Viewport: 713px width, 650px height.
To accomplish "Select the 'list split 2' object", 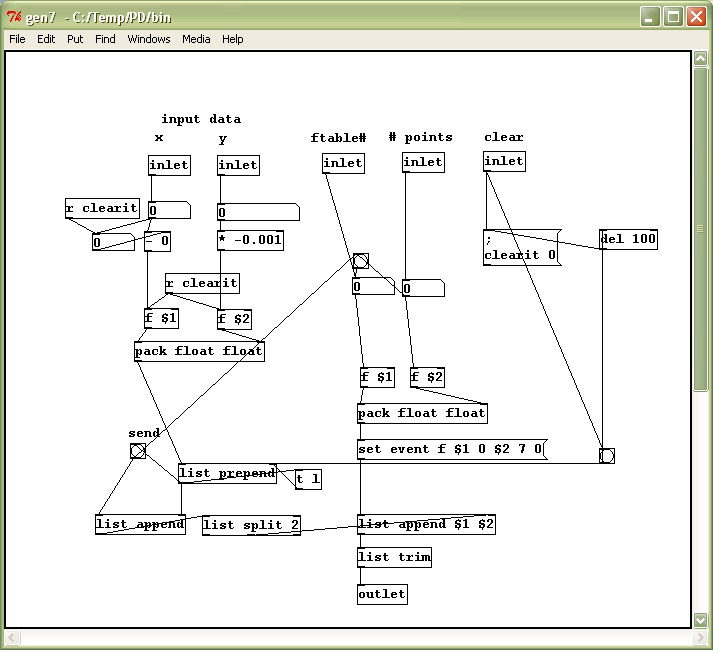I will [x=251, y=525].
